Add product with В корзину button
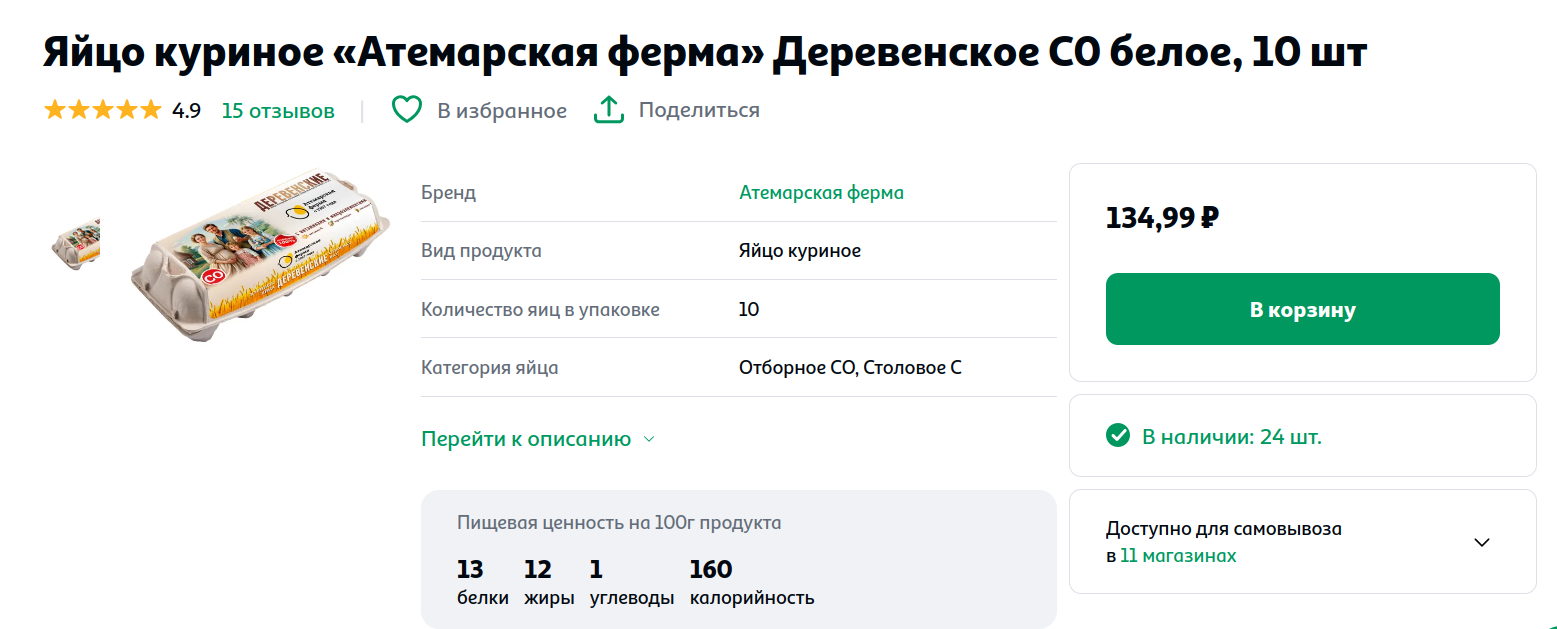 (1302, 309)
